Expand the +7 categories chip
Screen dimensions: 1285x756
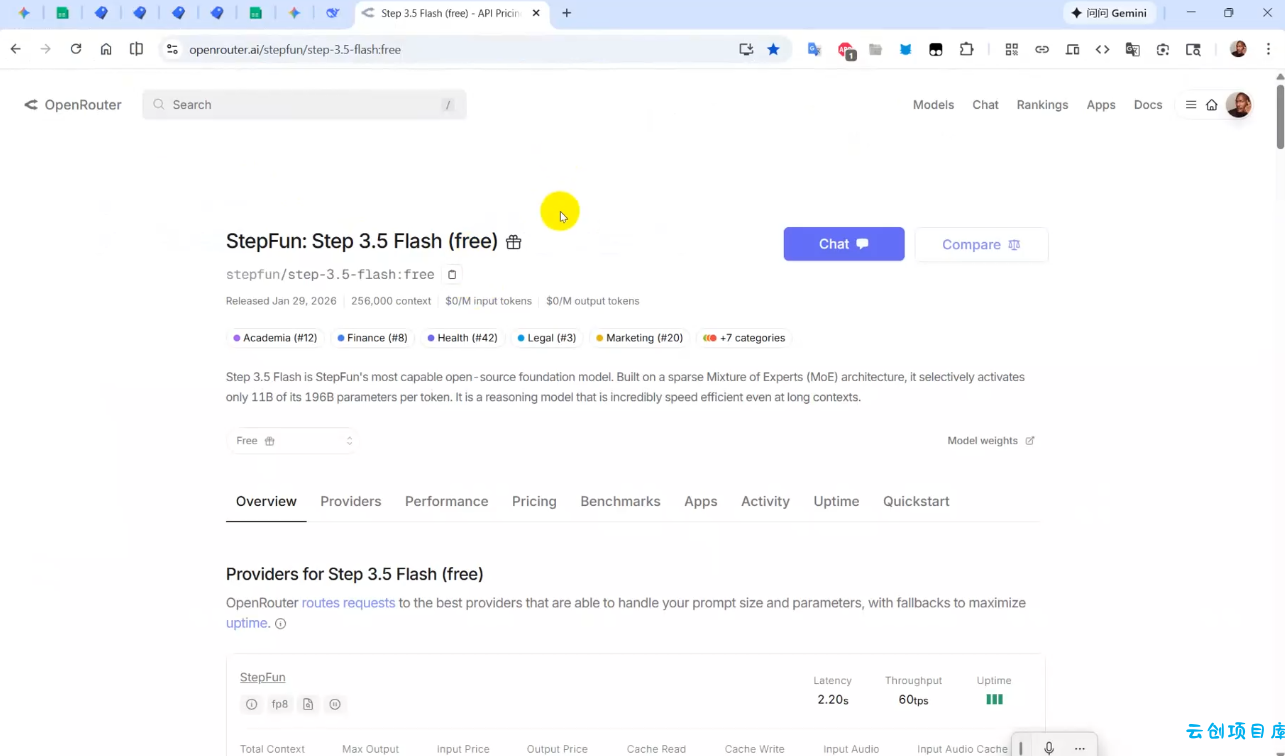744,338
